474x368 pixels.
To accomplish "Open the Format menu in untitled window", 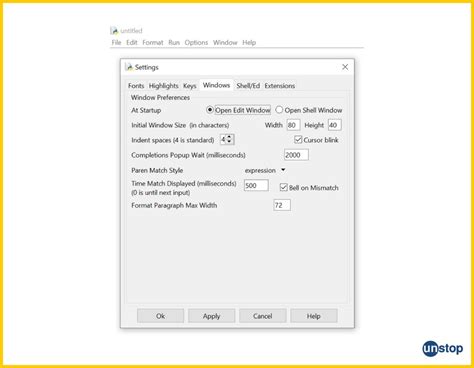I will 153,43.
